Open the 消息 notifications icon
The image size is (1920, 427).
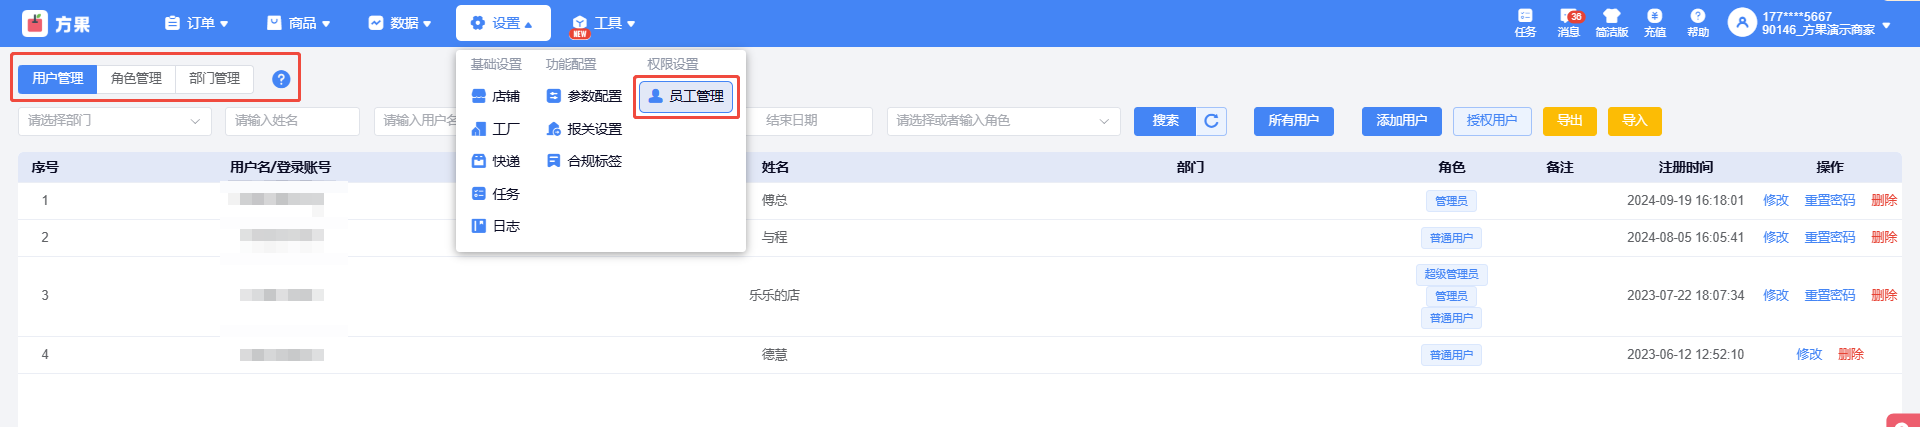pyautogui.click(x=1568, y=22)
